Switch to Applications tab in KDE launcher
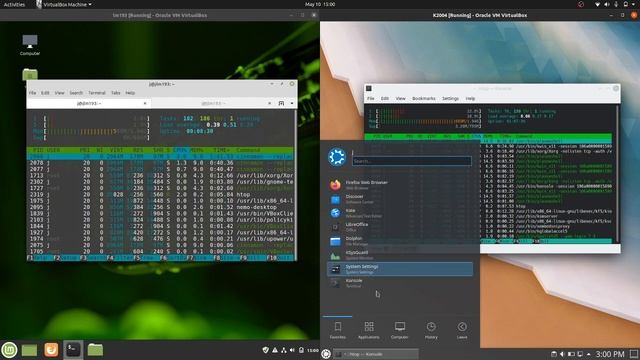 [369, 330]
